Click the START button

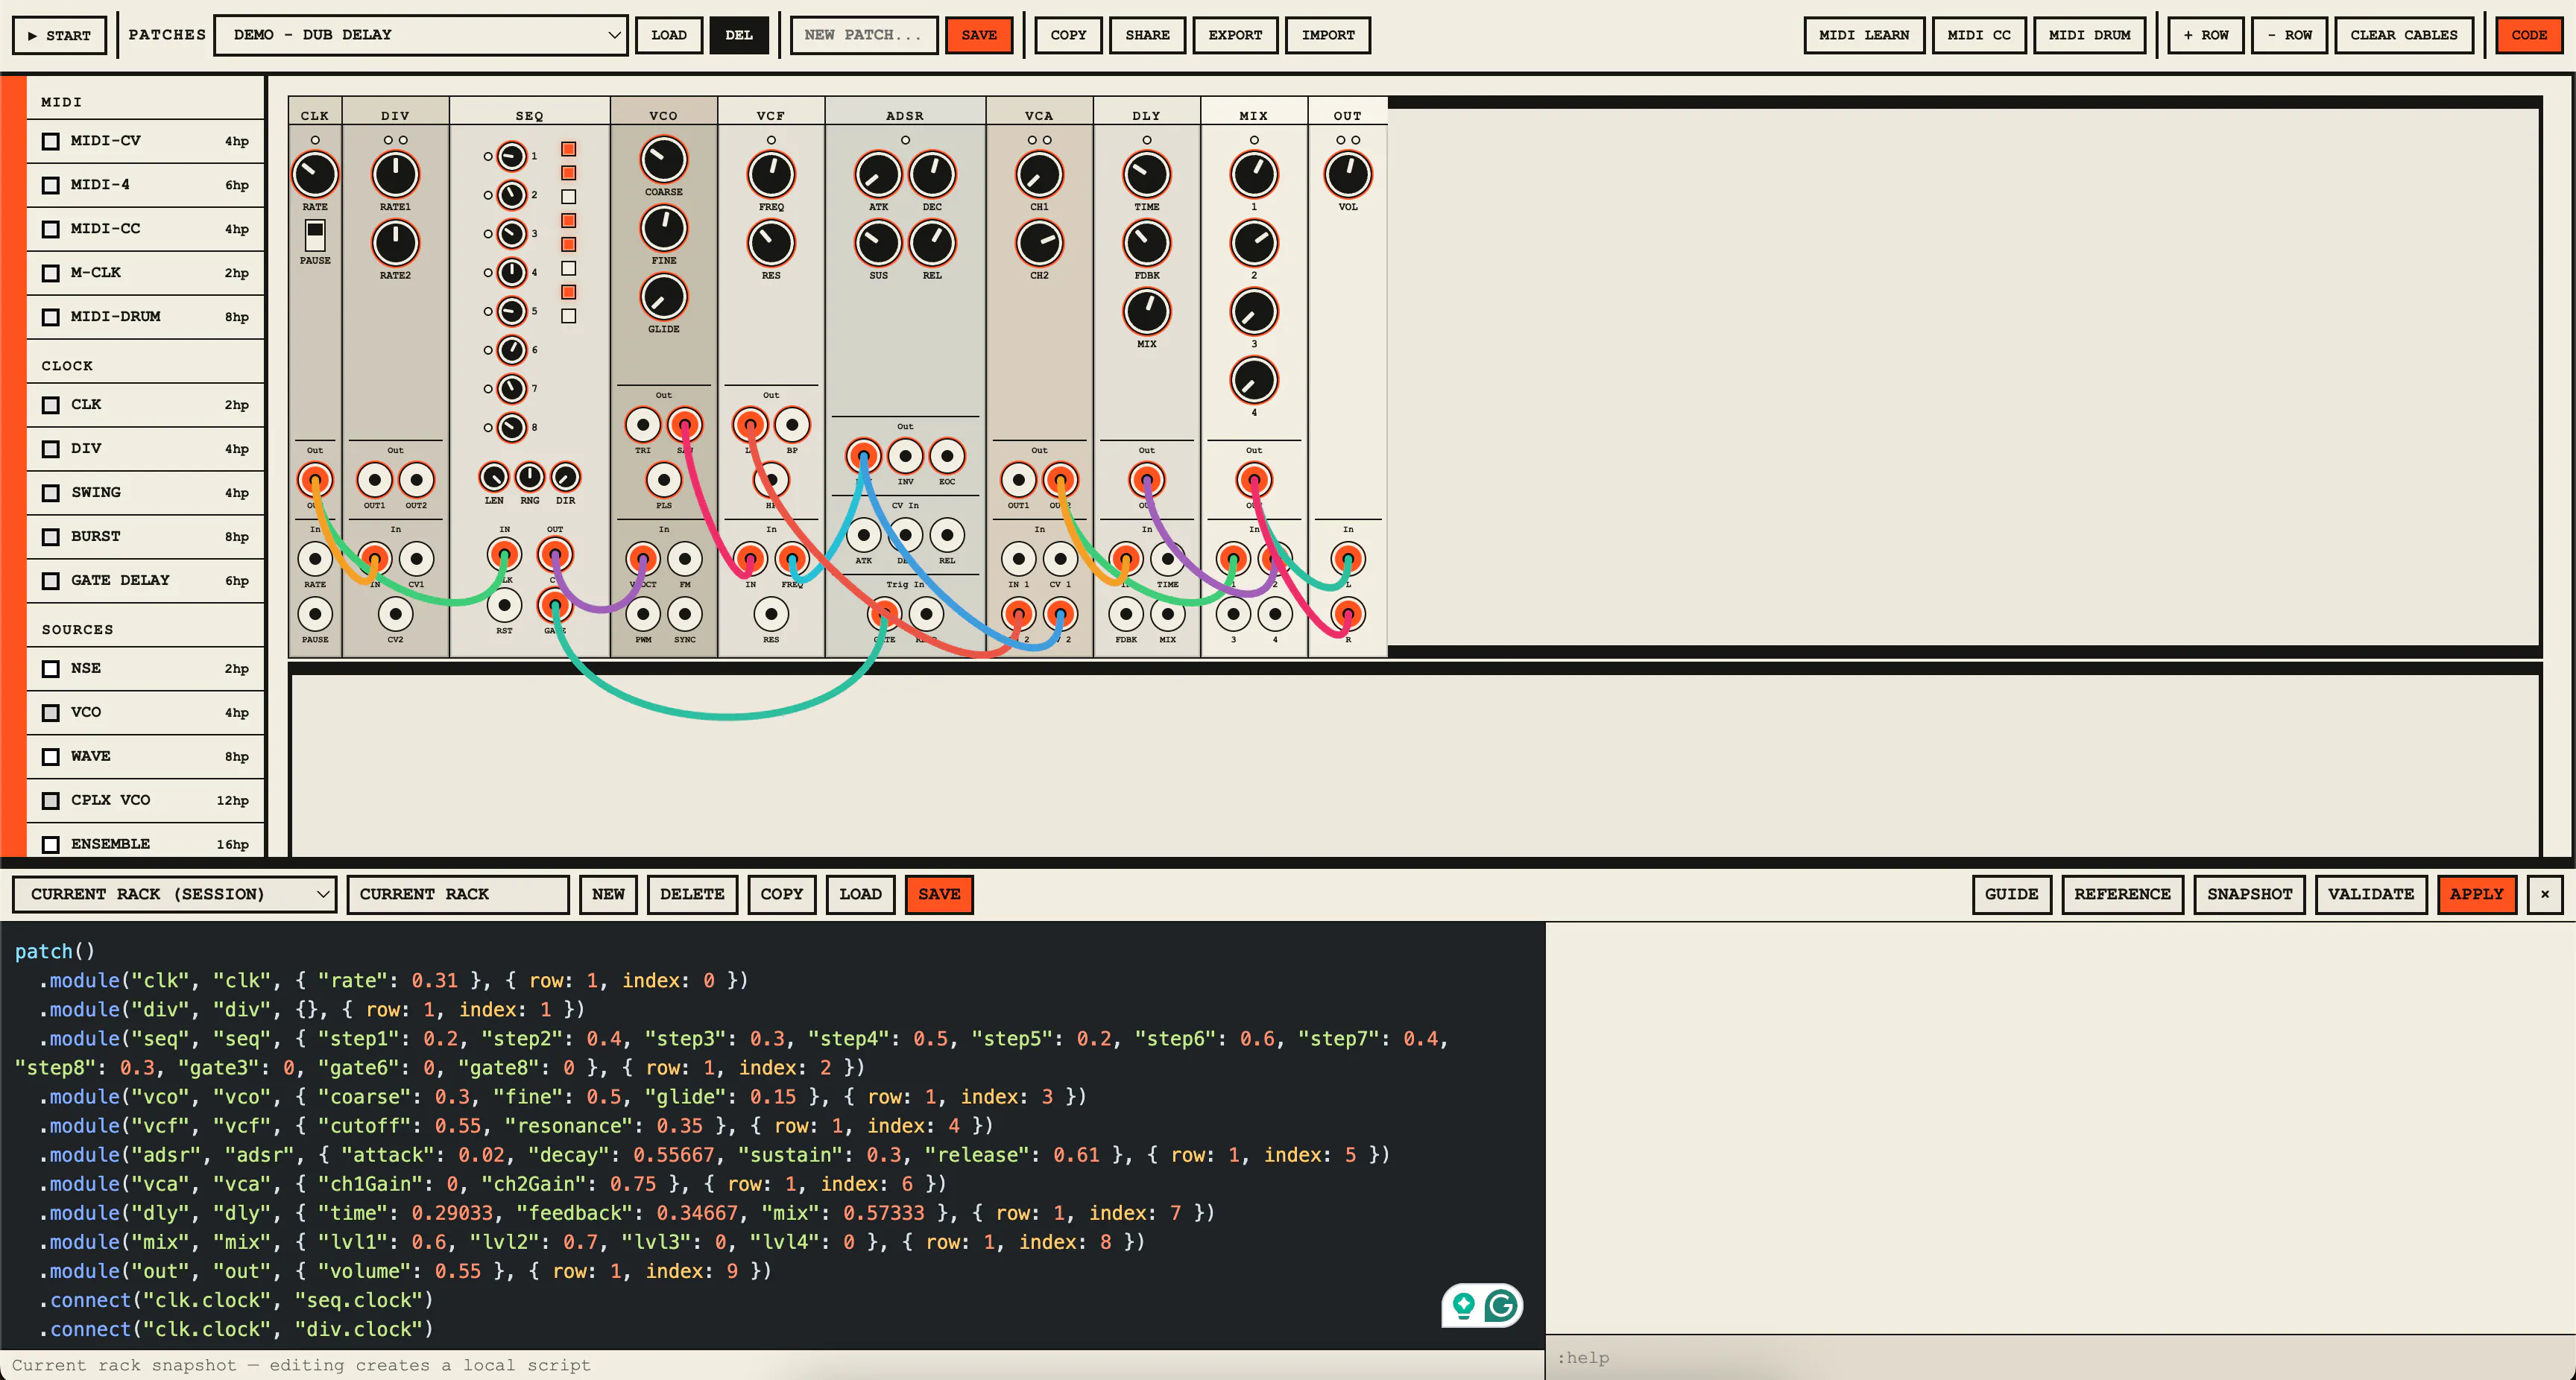tap(59, 35)
